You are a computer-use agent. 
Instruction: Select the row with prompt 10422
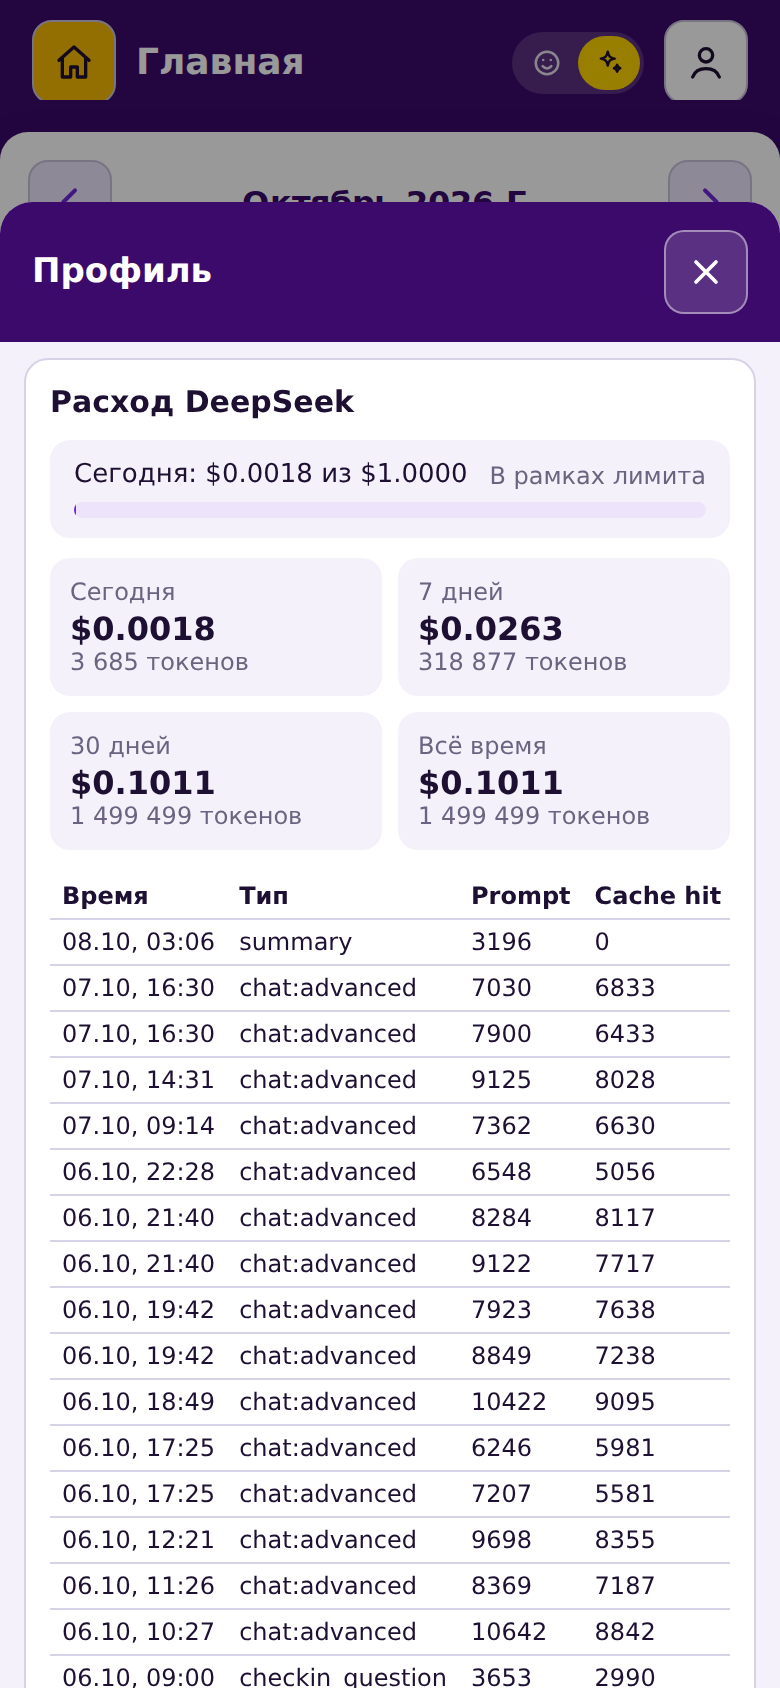tap(390, 1402)
